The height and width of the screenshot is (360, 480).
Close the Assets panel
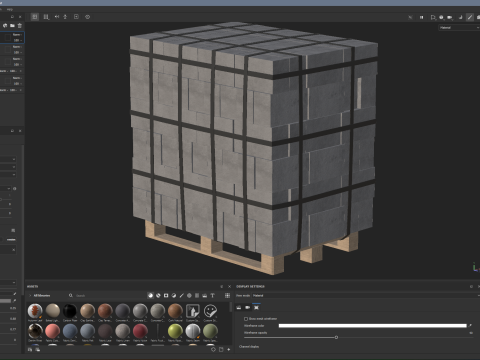click(x=229, y=286)
